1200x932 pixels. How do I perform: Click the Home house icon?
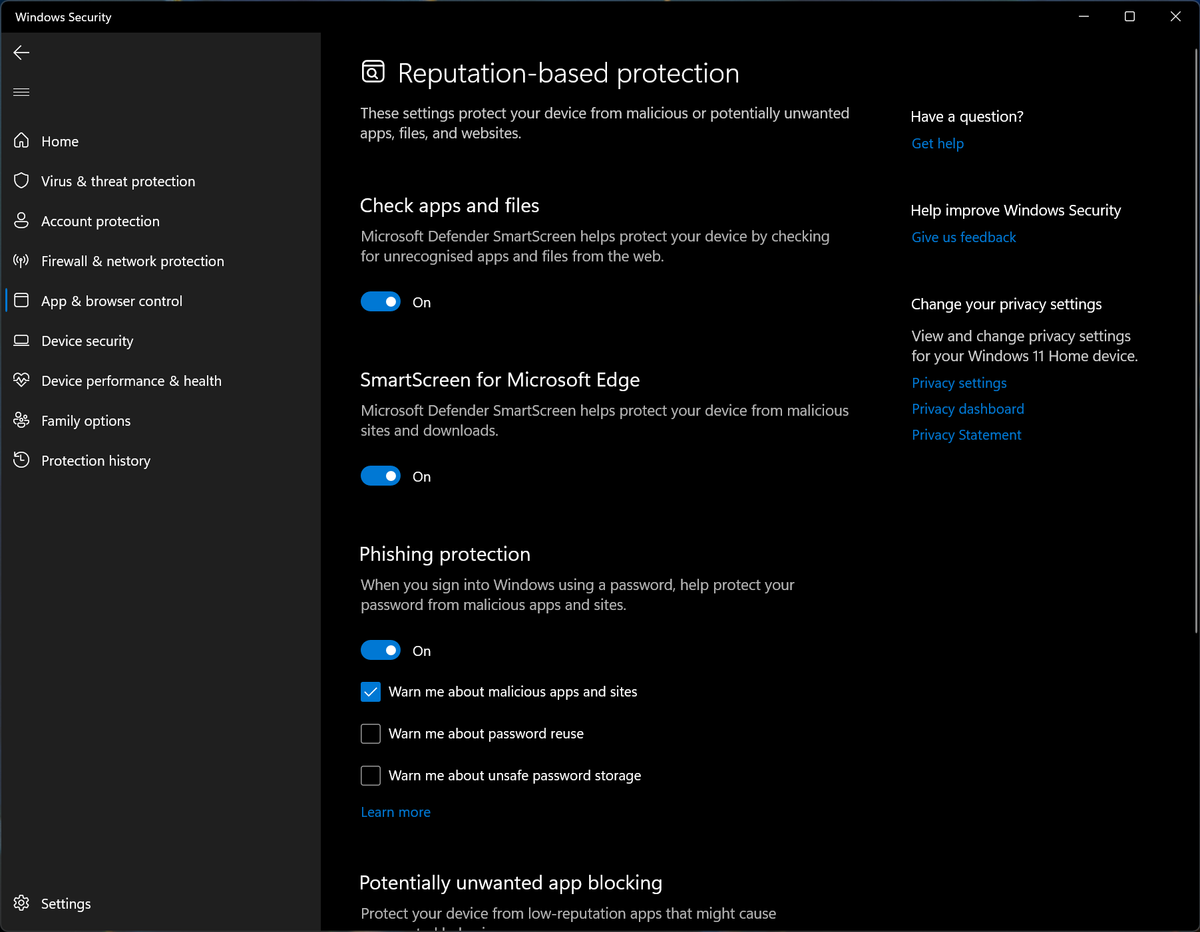pyautogui.click(x=21, y=141)
